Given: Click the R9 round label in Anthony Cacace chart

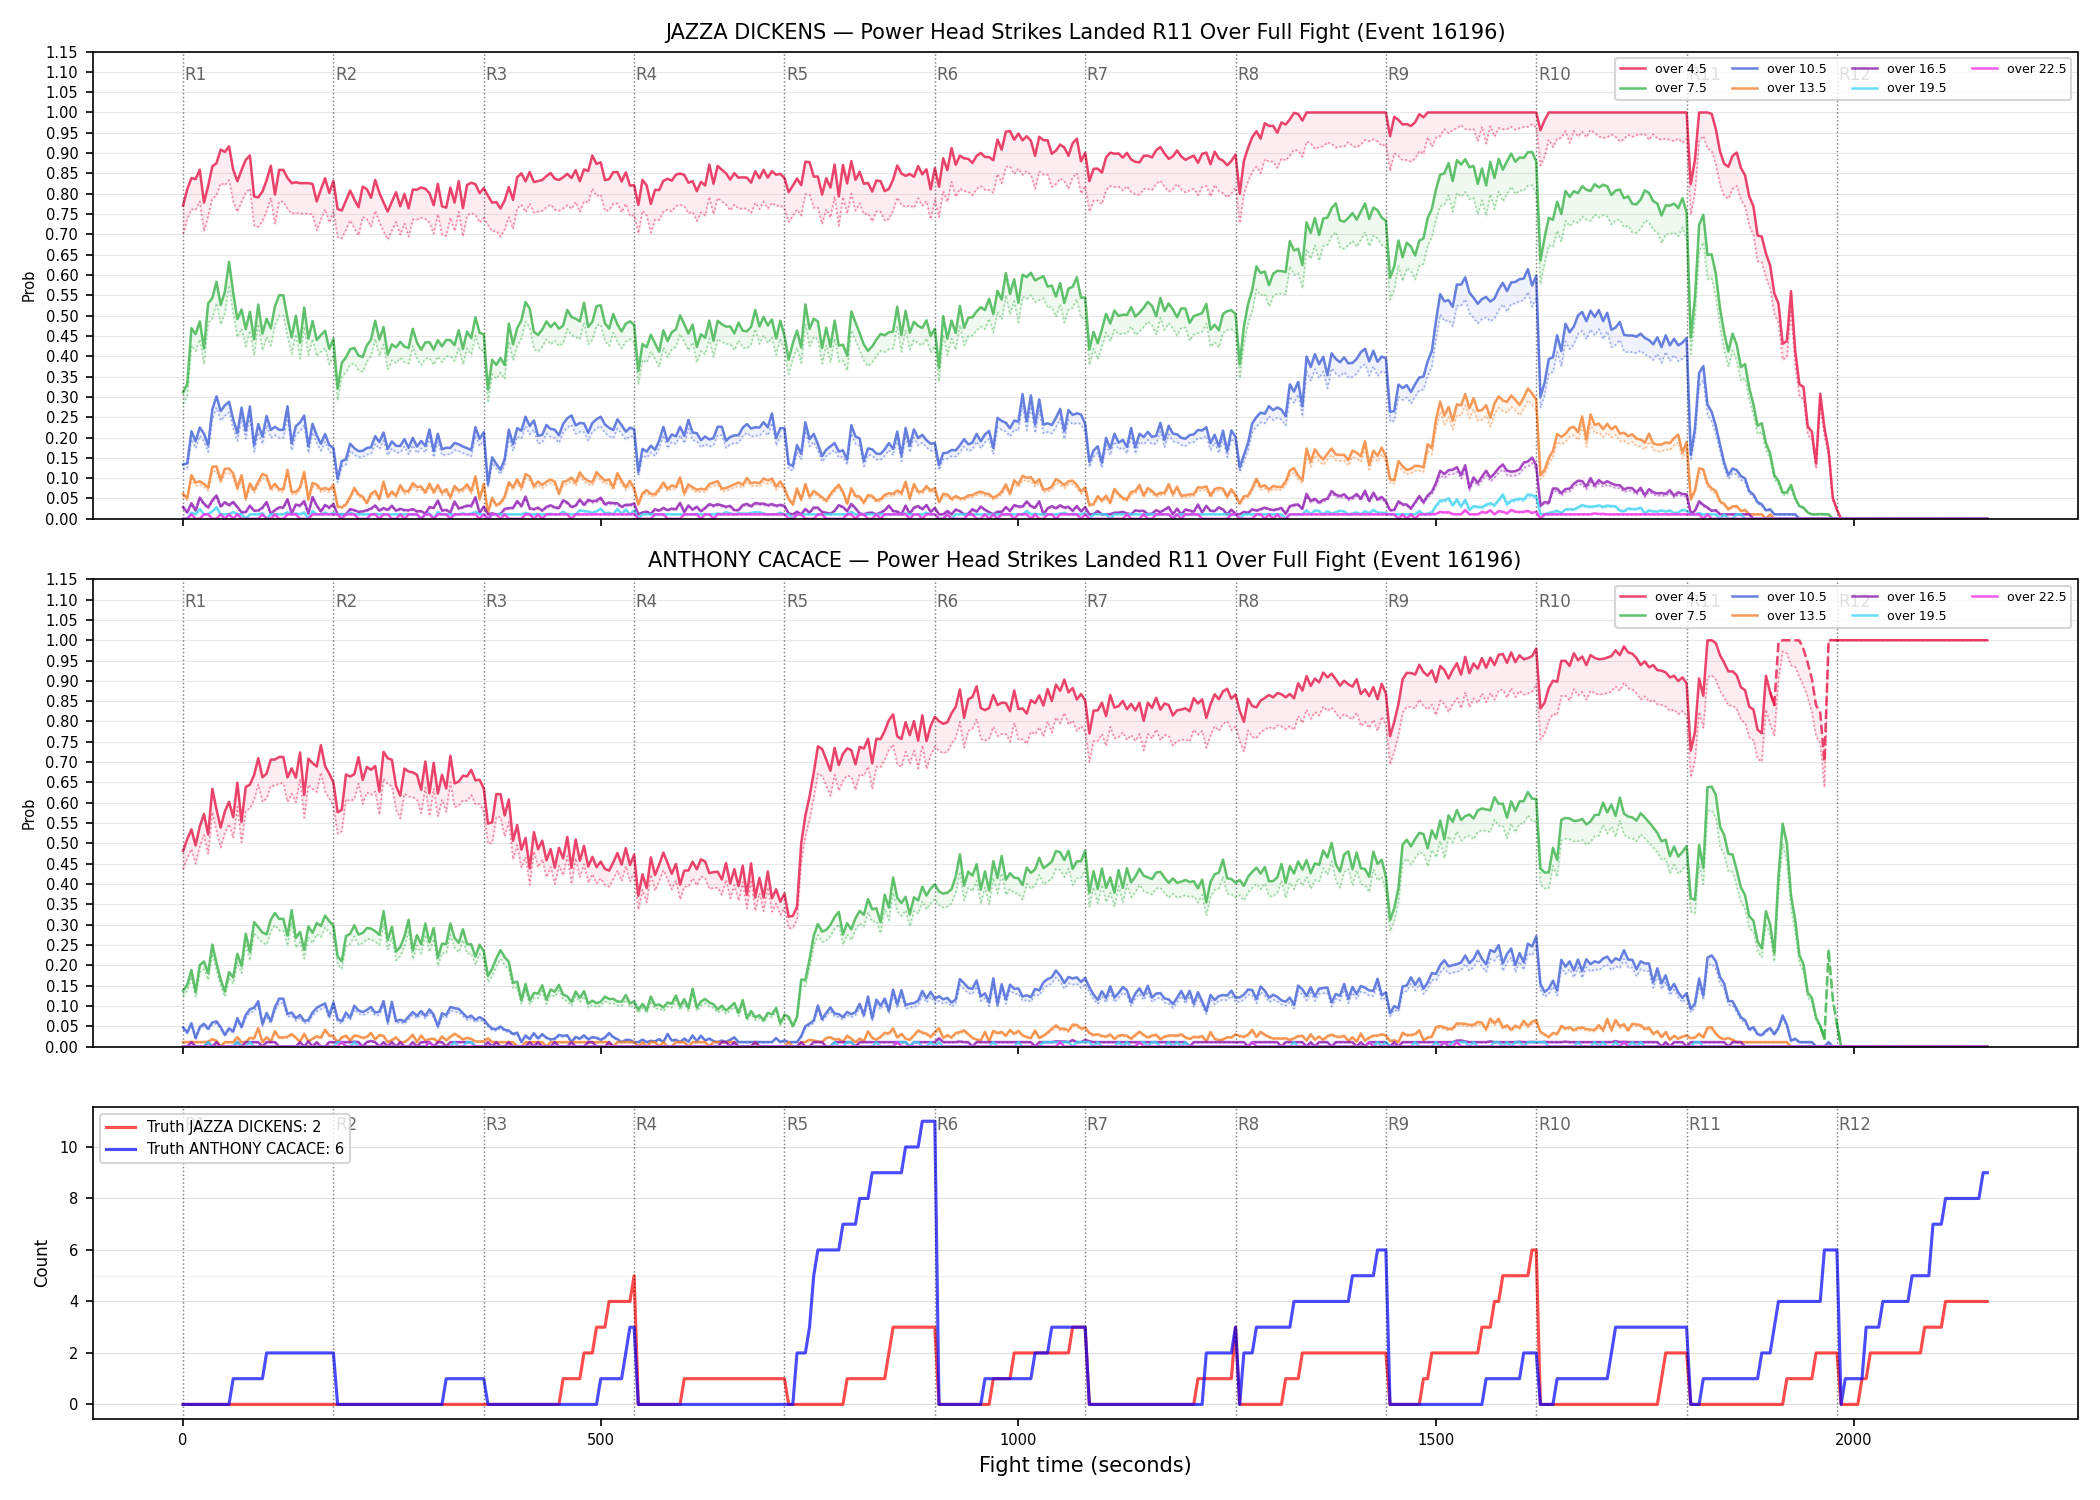Looking at the screenshot, I should [x=1398, y=601].
